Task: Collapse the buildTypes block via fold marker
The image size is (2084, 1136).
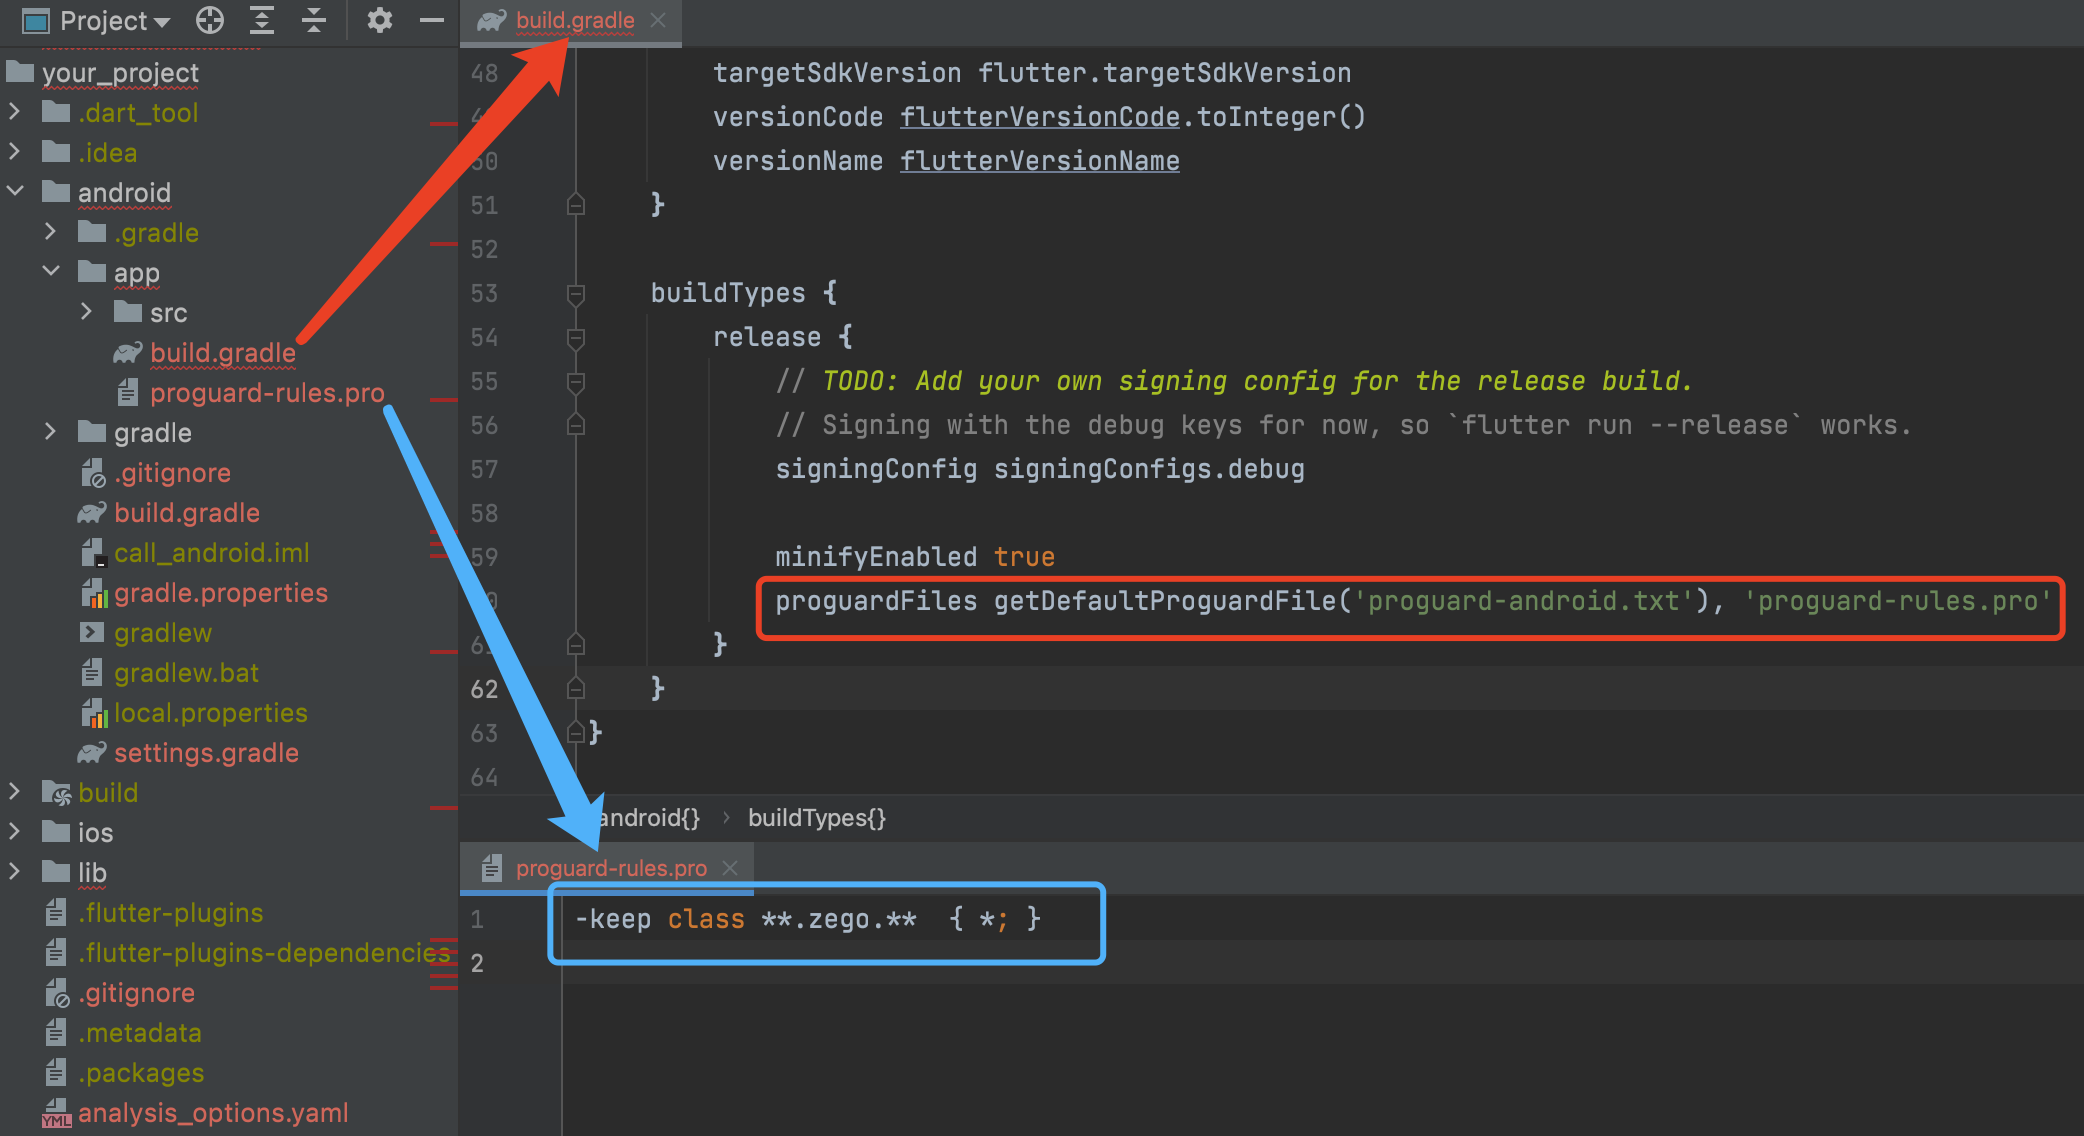Action: [575, 293]
